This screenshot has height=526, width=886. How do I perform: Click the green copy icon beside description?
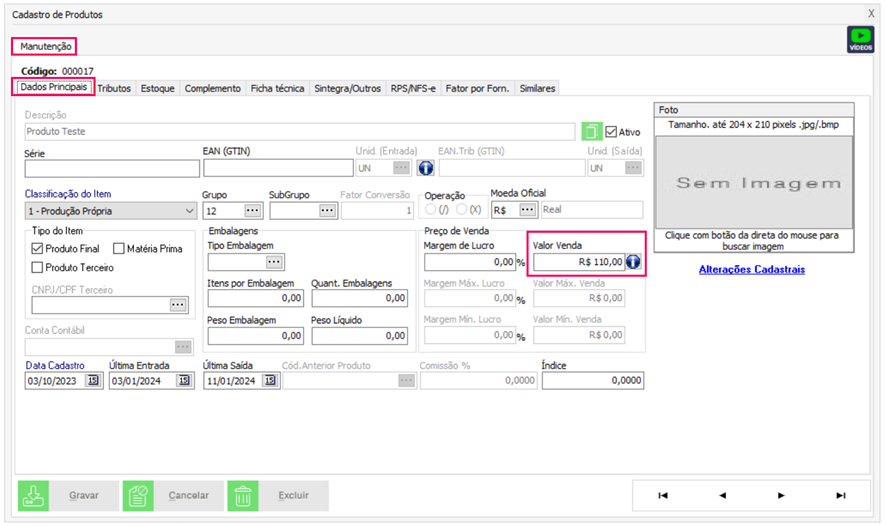(593, 132)
